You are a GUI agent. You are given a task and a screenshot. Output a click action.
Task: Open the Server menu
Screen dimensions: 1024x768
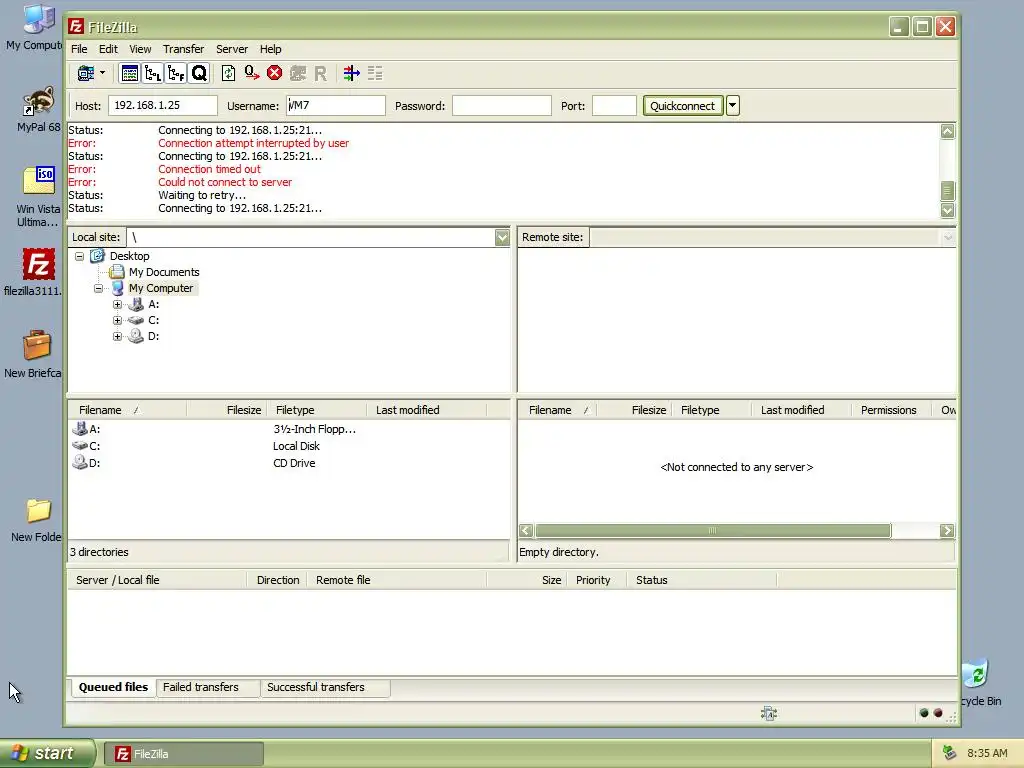[232, 49]
